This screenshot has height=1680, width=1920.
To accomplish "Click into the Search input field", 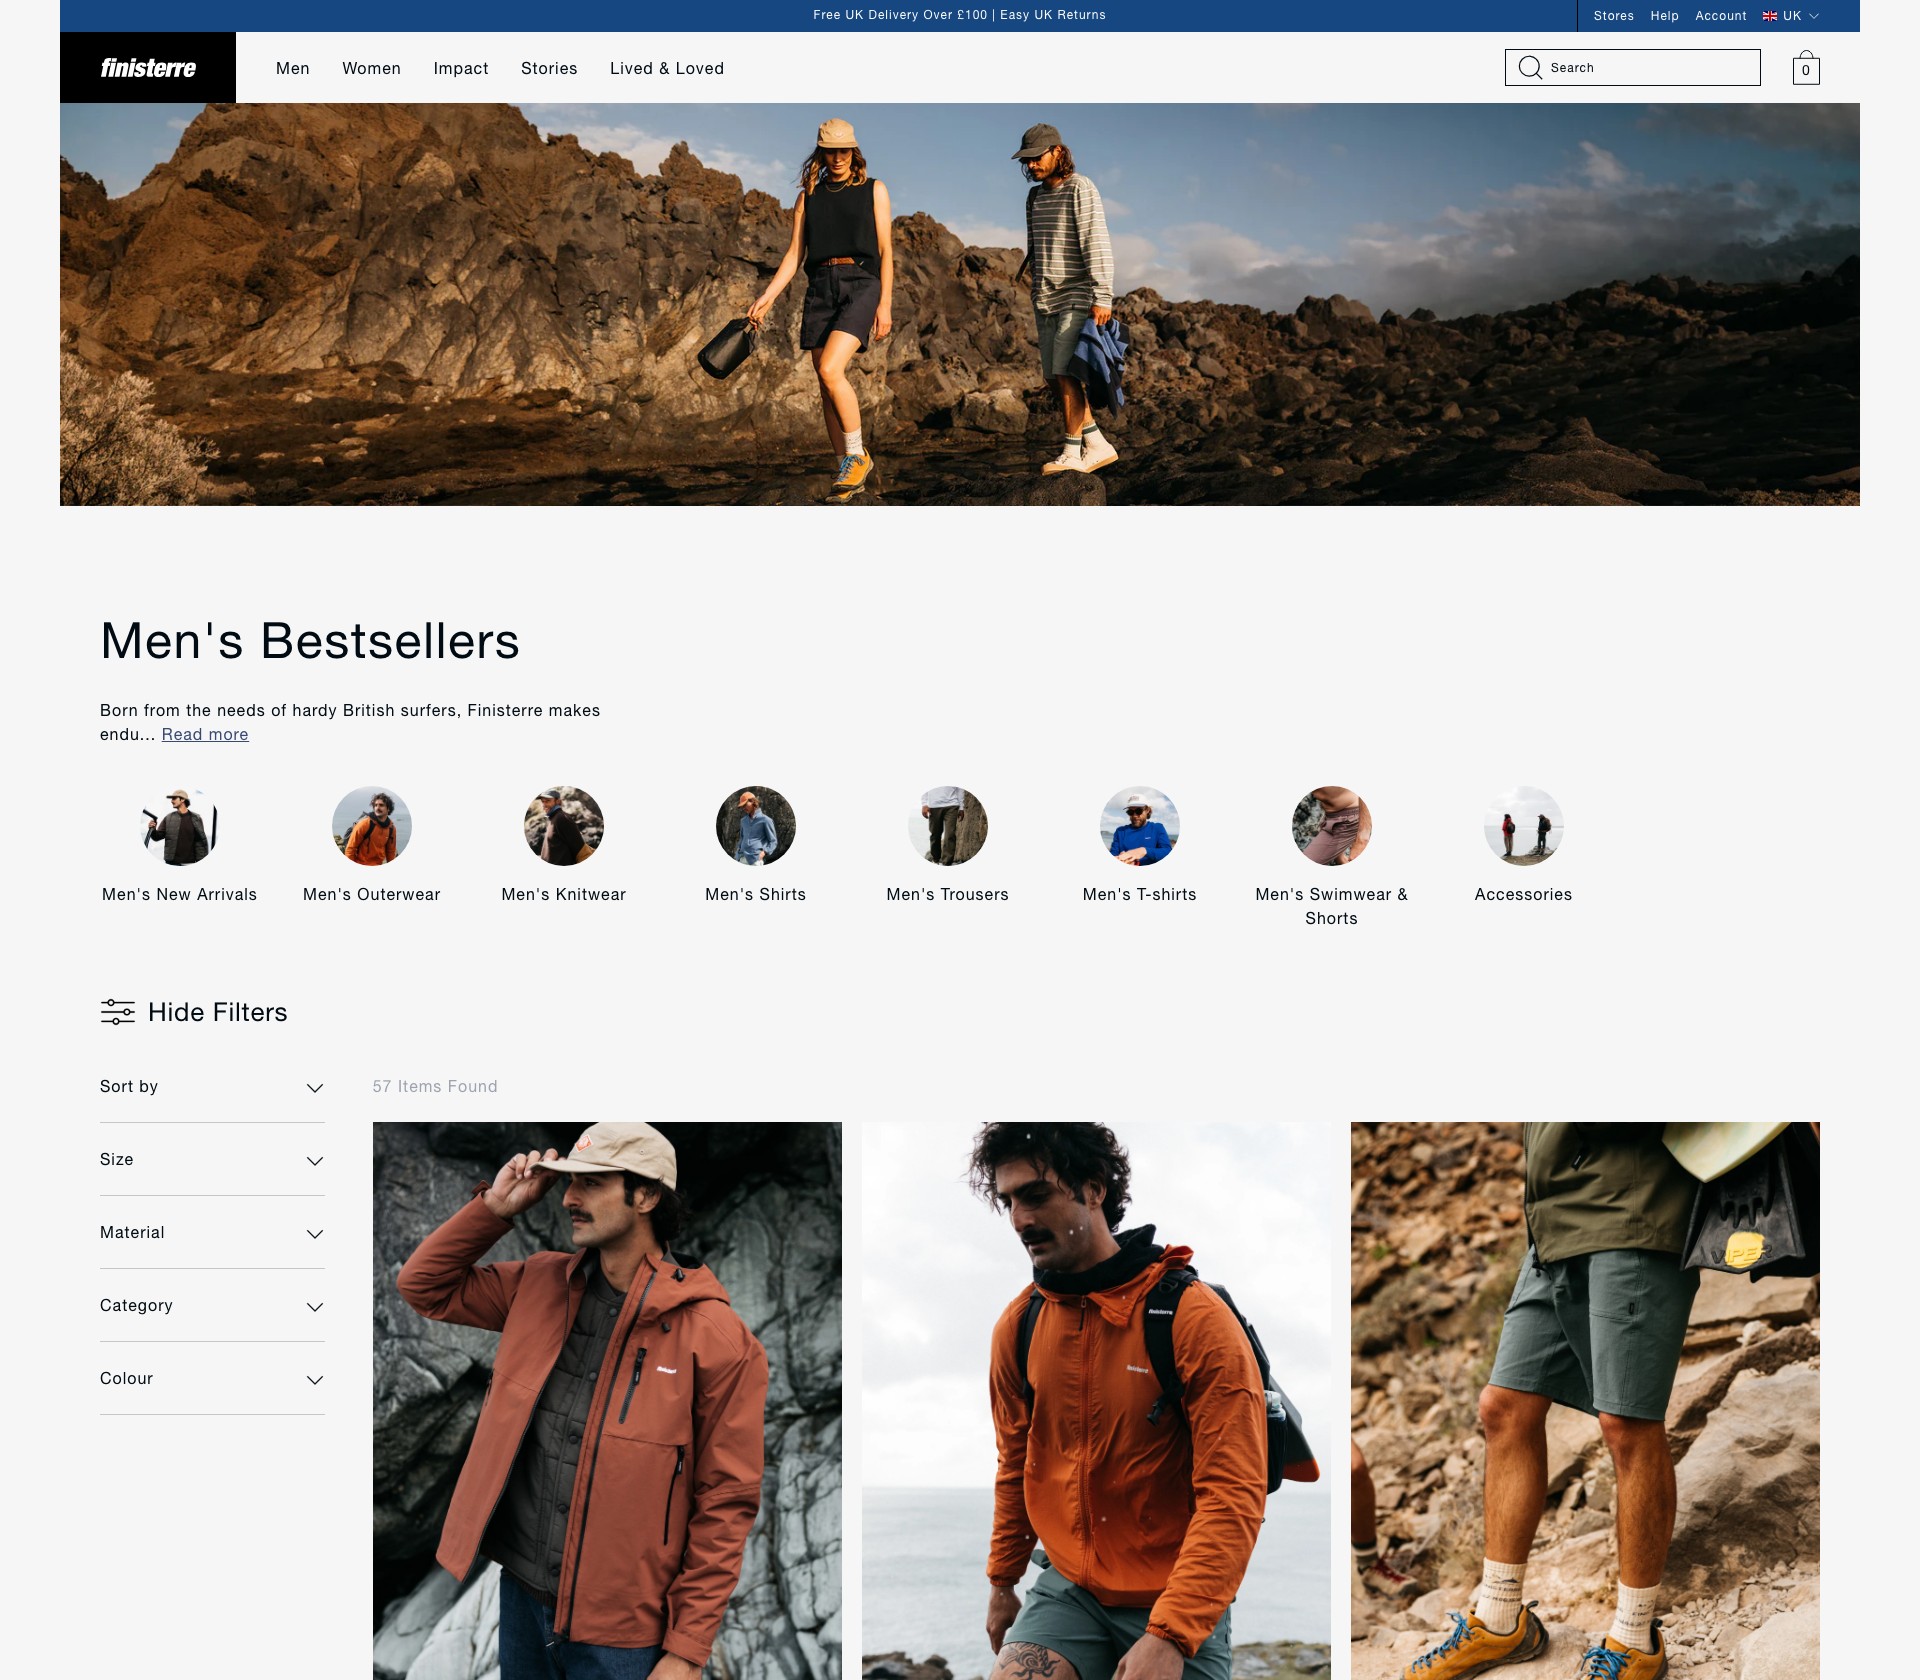I will 1633,67.
